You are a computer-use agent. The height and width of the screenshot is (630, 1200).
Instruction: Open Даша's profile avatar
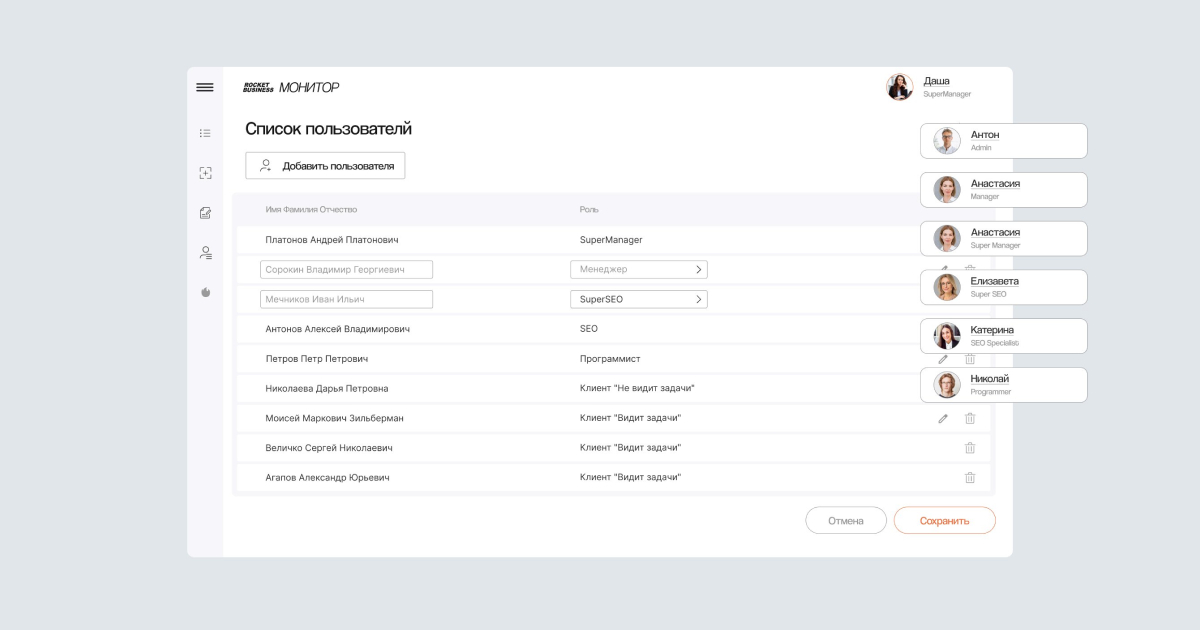click(900, 87)
